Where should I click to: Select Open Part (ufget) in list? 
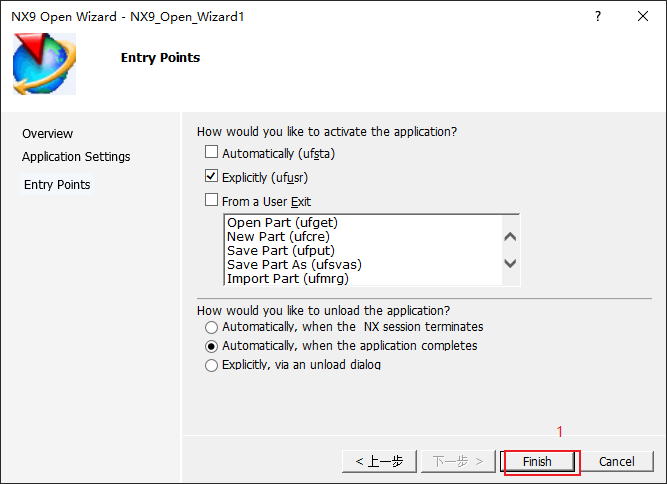pos(282,222)
